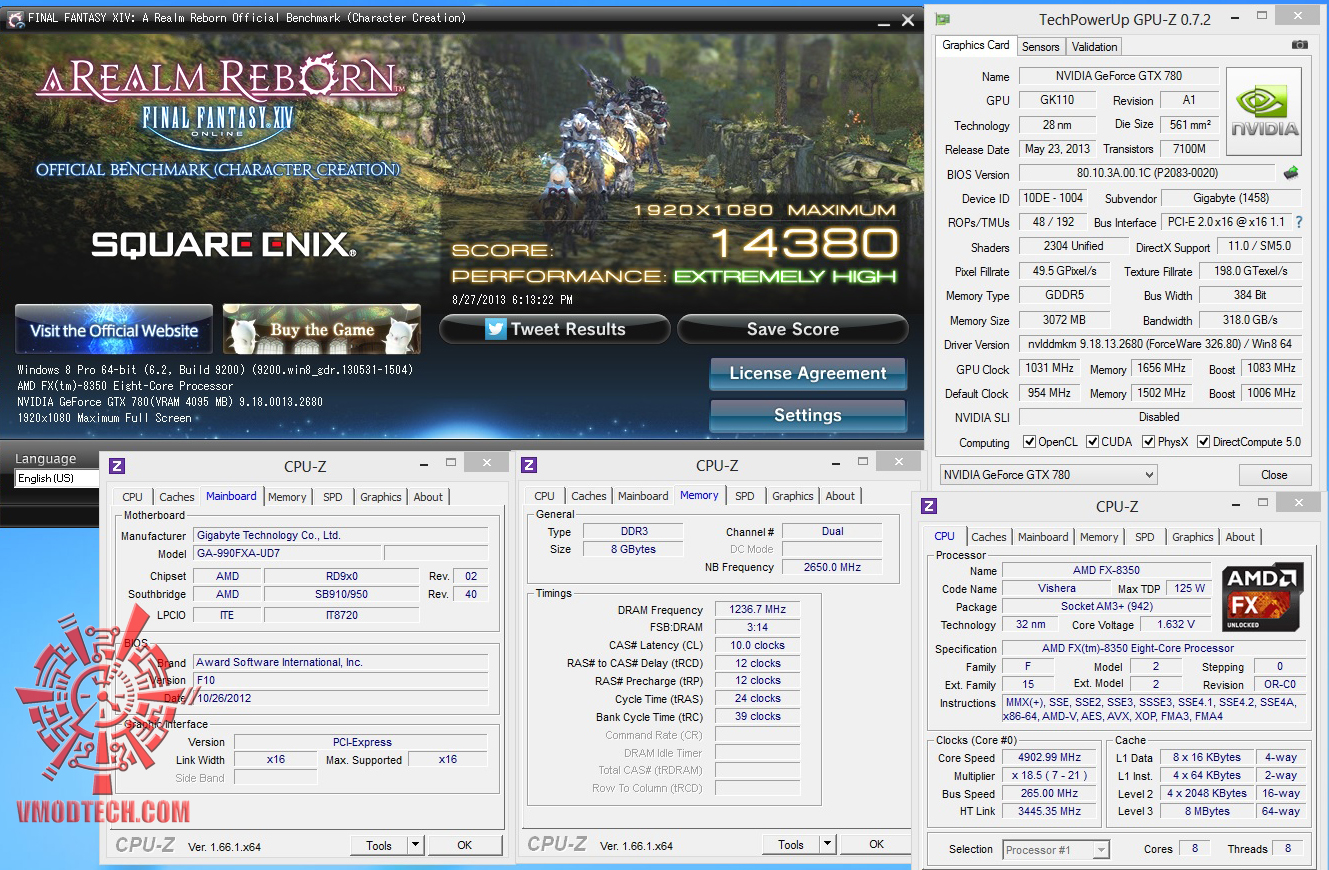Click Visit the Official Website button
The width and height of the screenshot is (1329, 870).
(x=114, y=330)
